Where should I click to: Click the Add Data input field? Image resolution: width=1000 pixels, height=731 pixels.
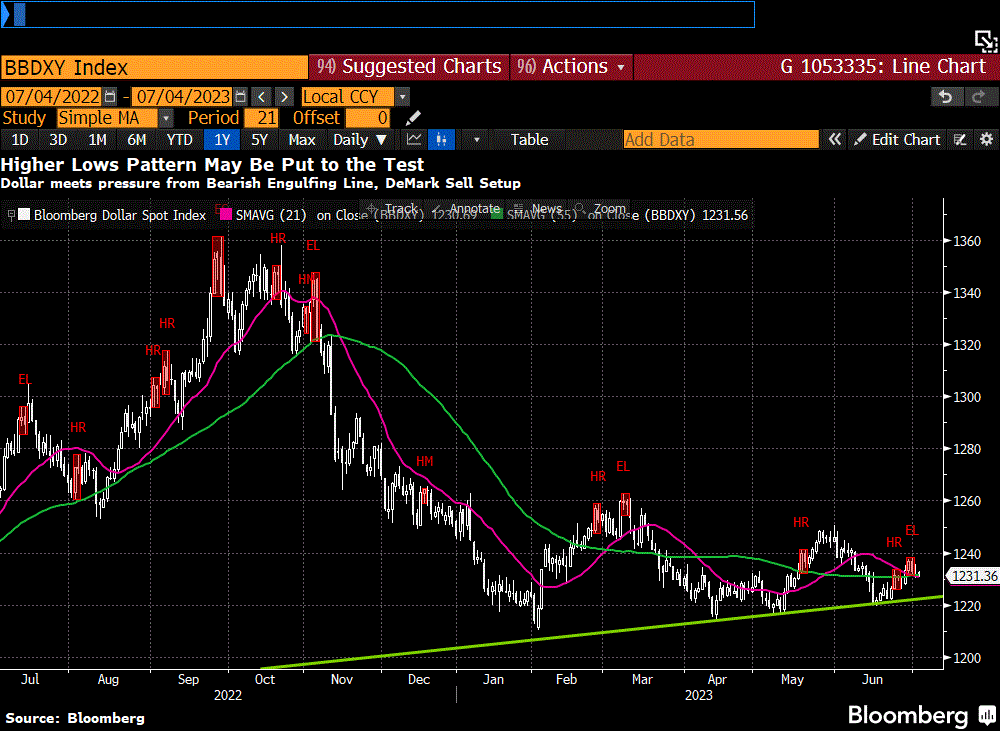coord(721,140)
